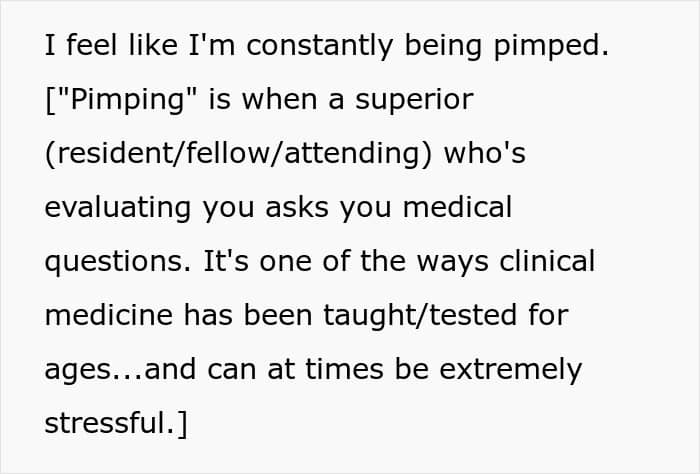This screenshot has width=700, height=474.
Task: Click the text "resident/fellow/attending"
Action: 238,153
